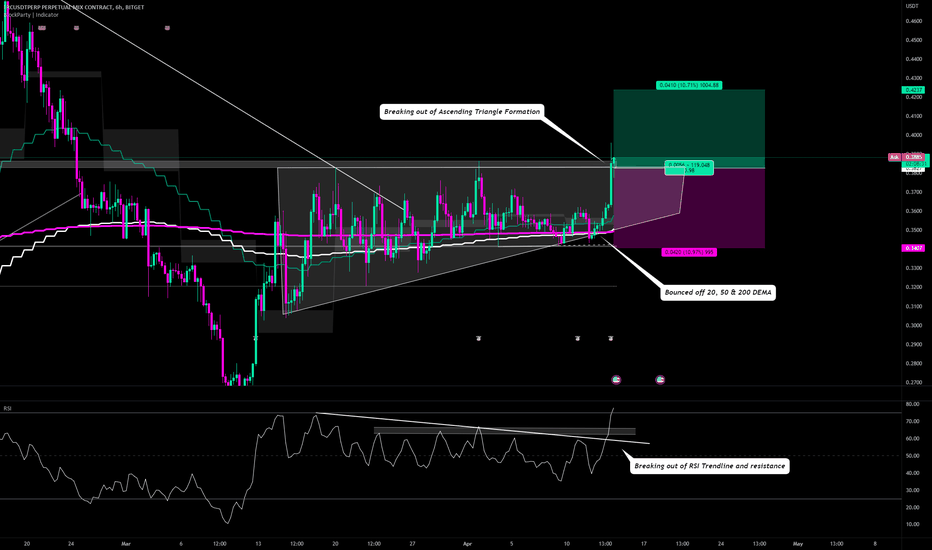The height and width of the screenshot is (550, 932).
Task: Click the magenta stop-loss price label on the axis
Action: point(913,248)
